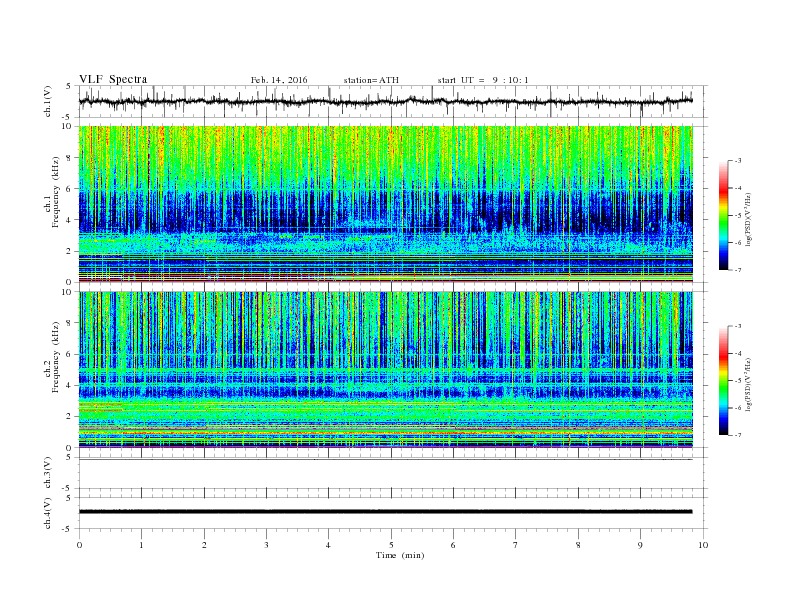Click the ch.1 frequency tick label "8"
Image resolution: width=792 pixels, height=612 pixels.
pyautogui.click(x=69, y=158)
